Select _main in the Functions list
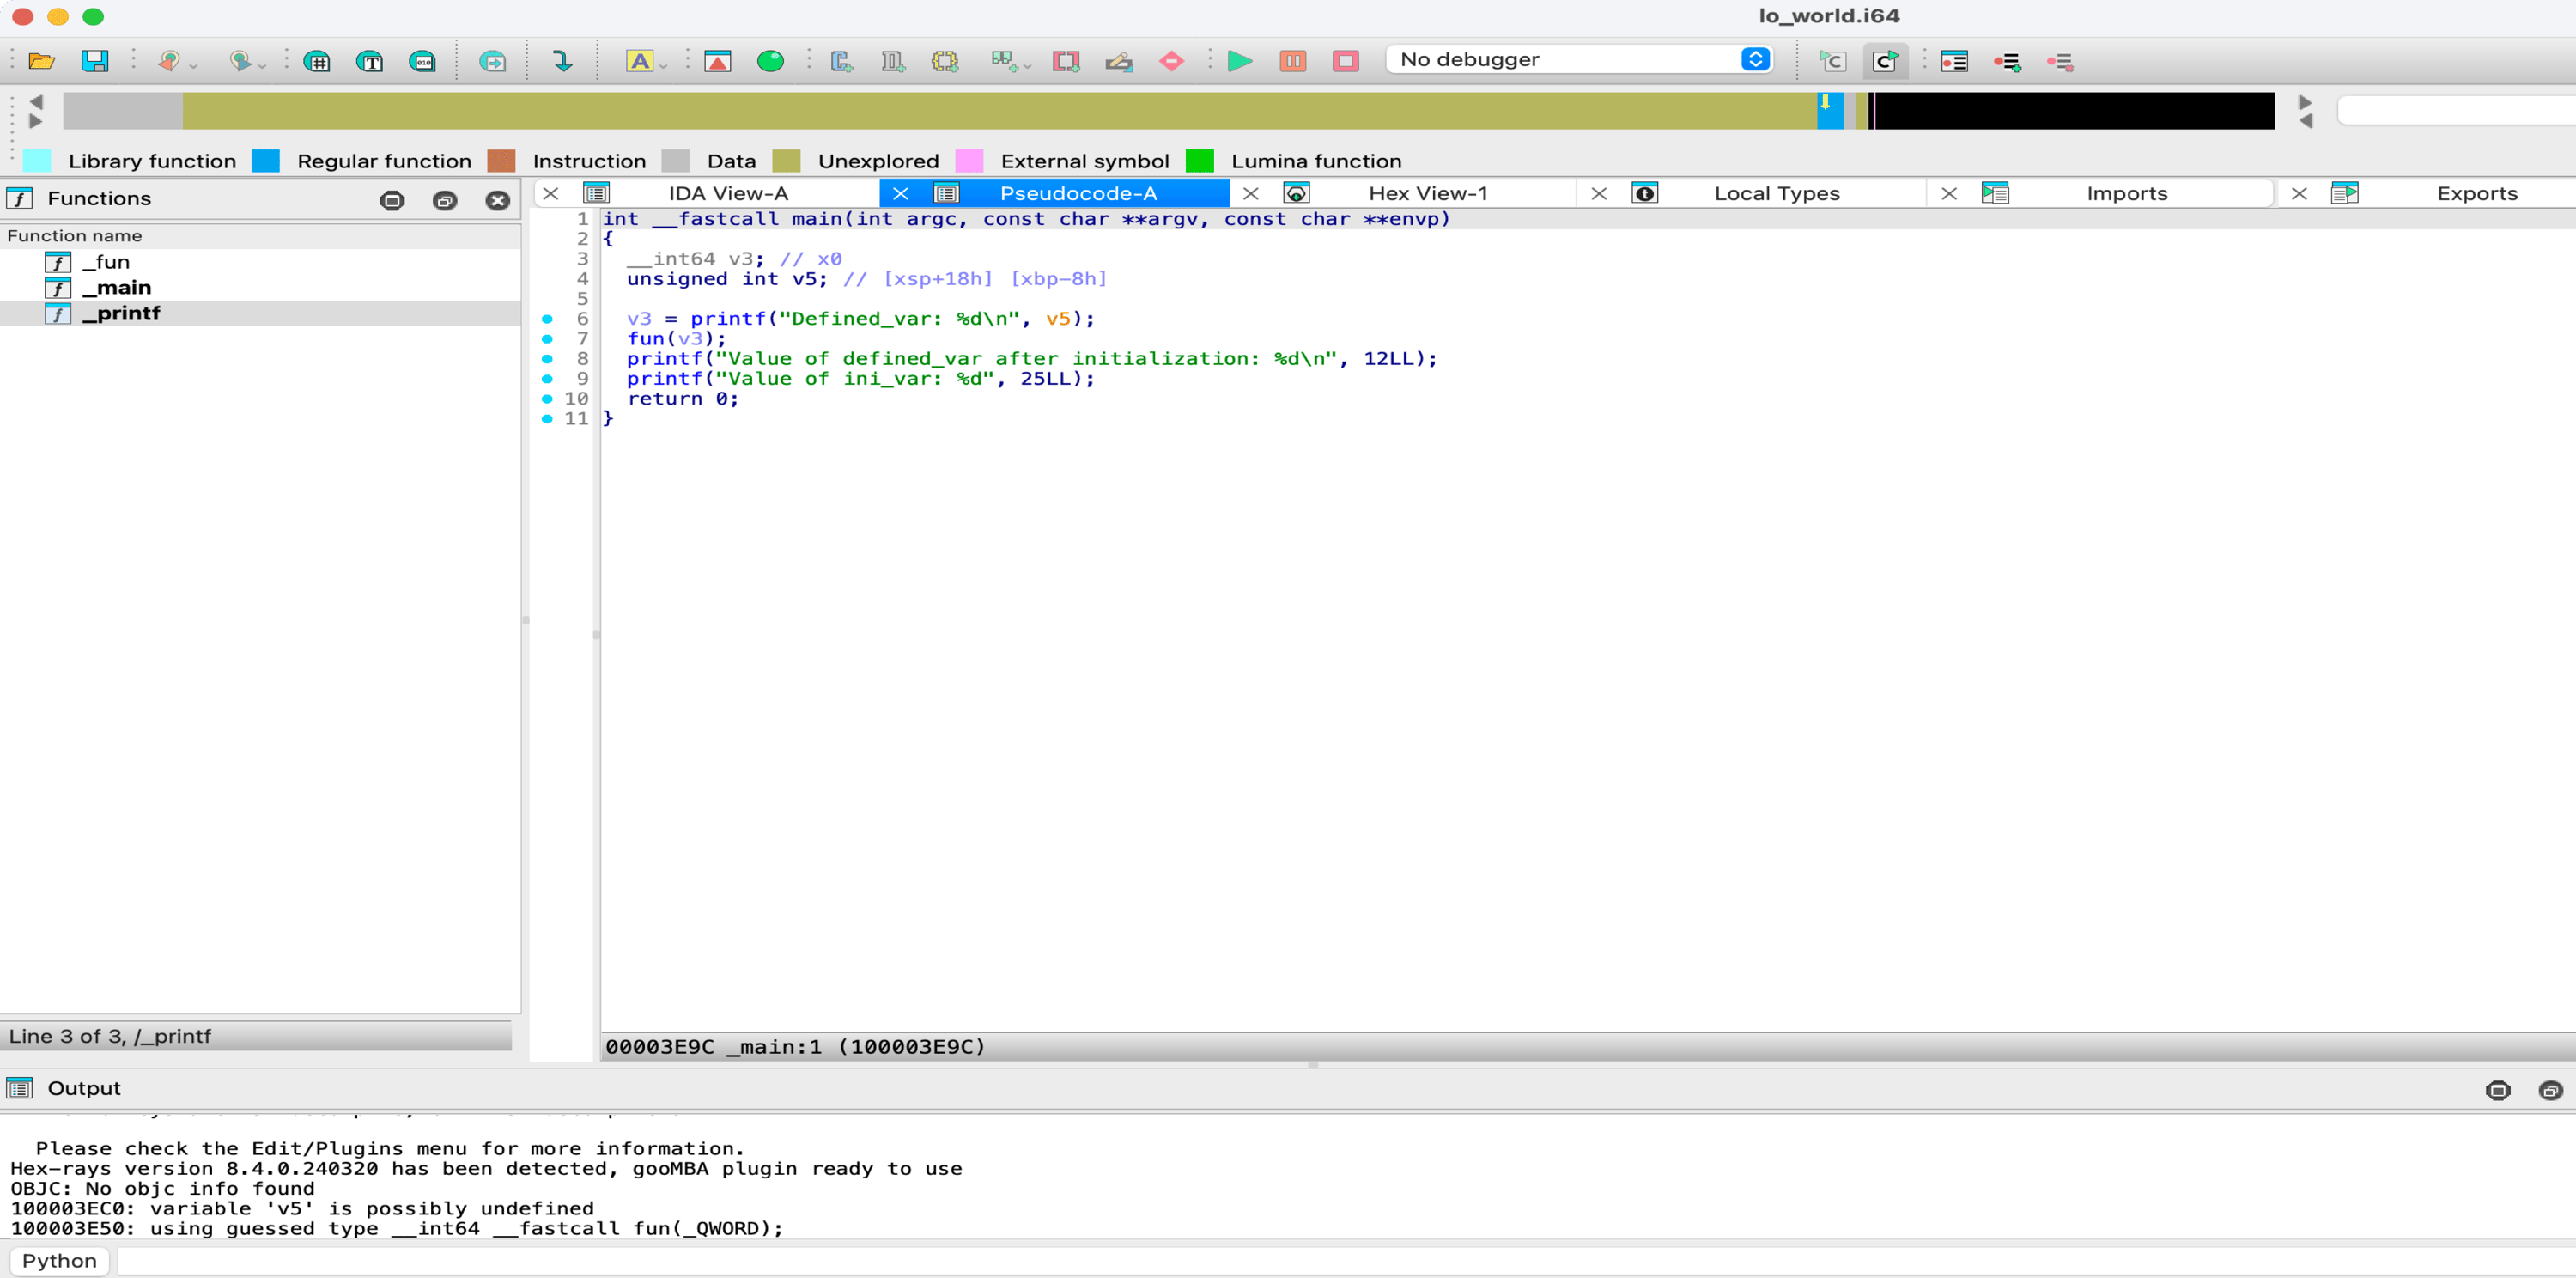 point(118,287)
